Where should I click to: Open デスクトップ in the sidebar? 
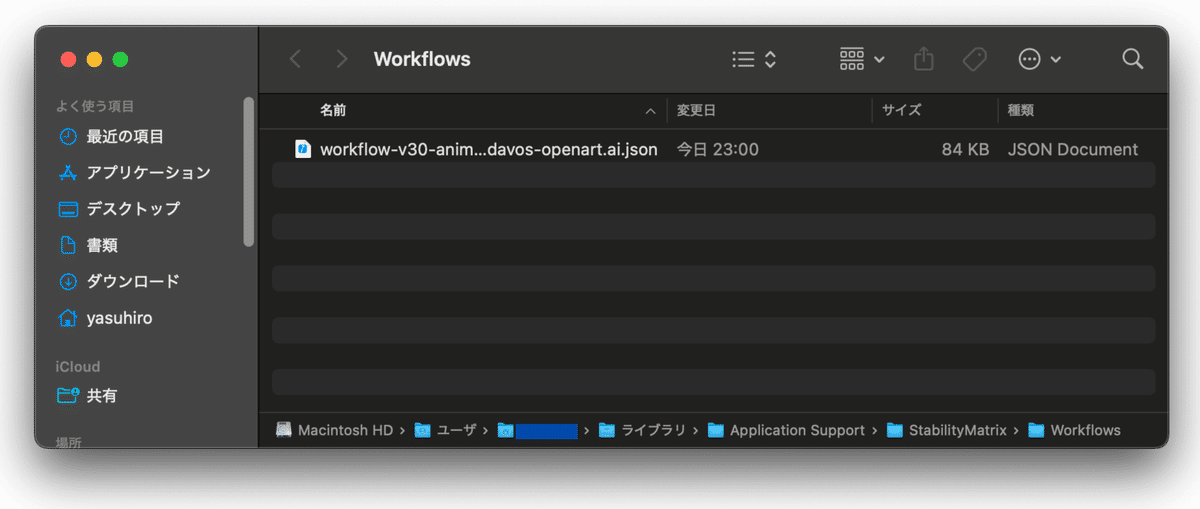(133, 208)
